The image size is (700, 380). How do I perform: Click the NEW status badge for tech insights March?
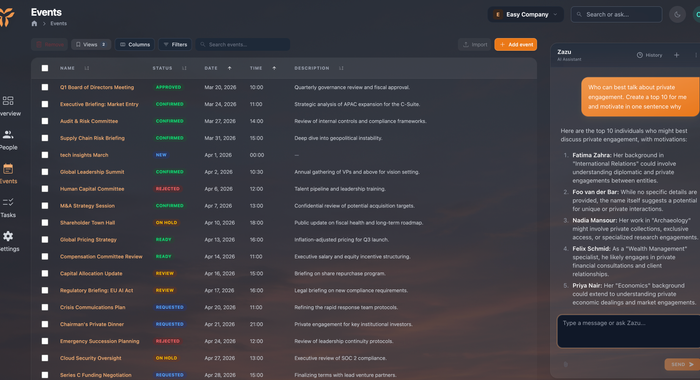[x=161, y=155]
